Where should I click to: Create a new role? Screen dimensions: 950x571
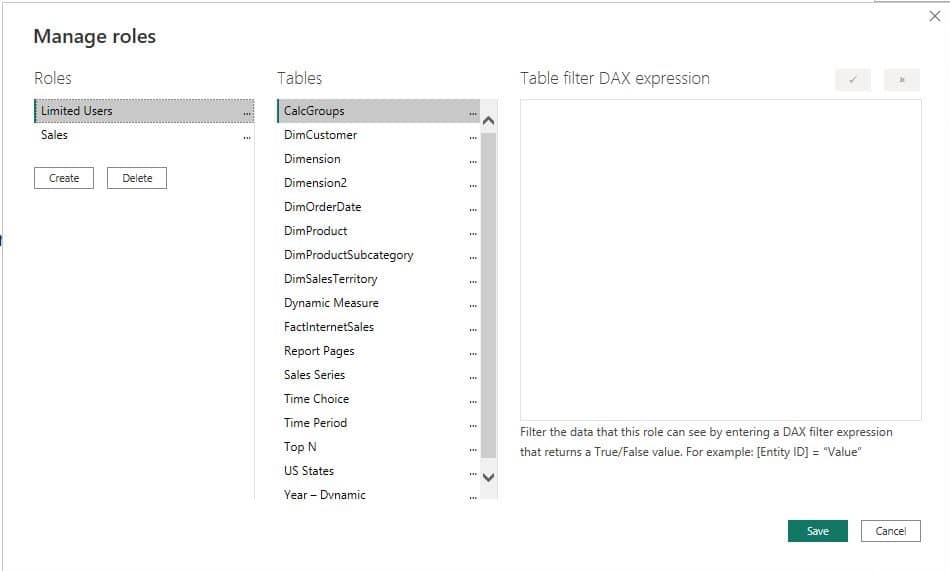(x=64, y=178)
